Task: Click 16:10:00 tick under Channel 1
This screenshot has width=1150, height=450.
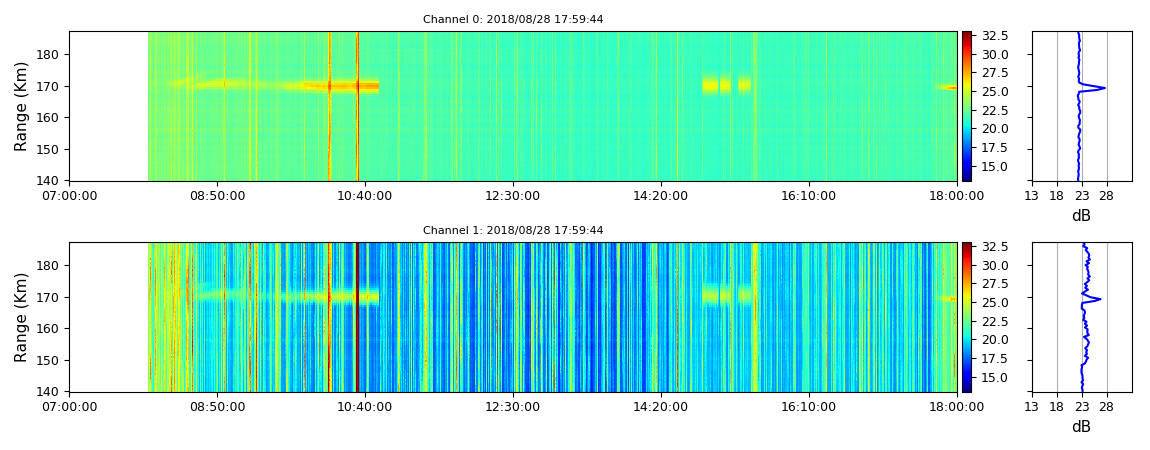Action: [810, 407]
